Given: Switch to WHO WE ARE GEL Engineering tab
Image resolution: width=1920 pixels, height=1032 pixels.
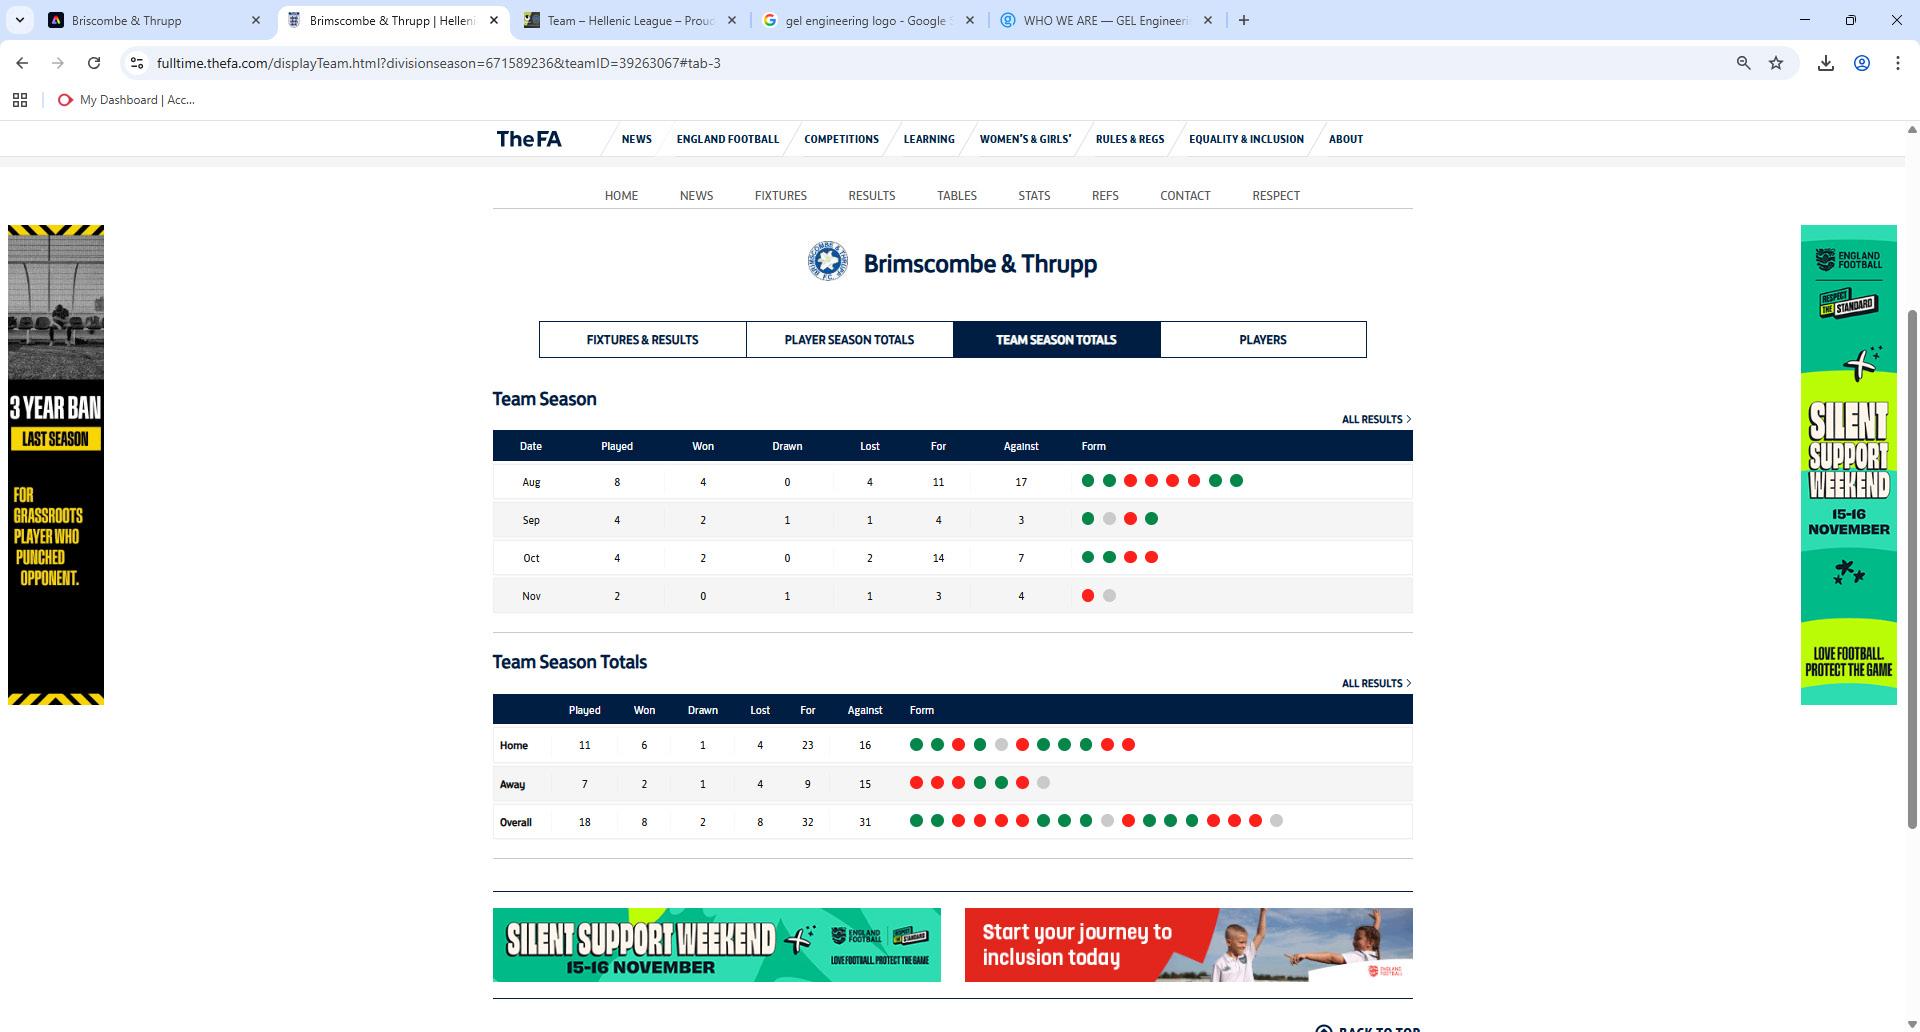Looking at the screenshot, I should pyautogui.click(x=1107, y=20).
